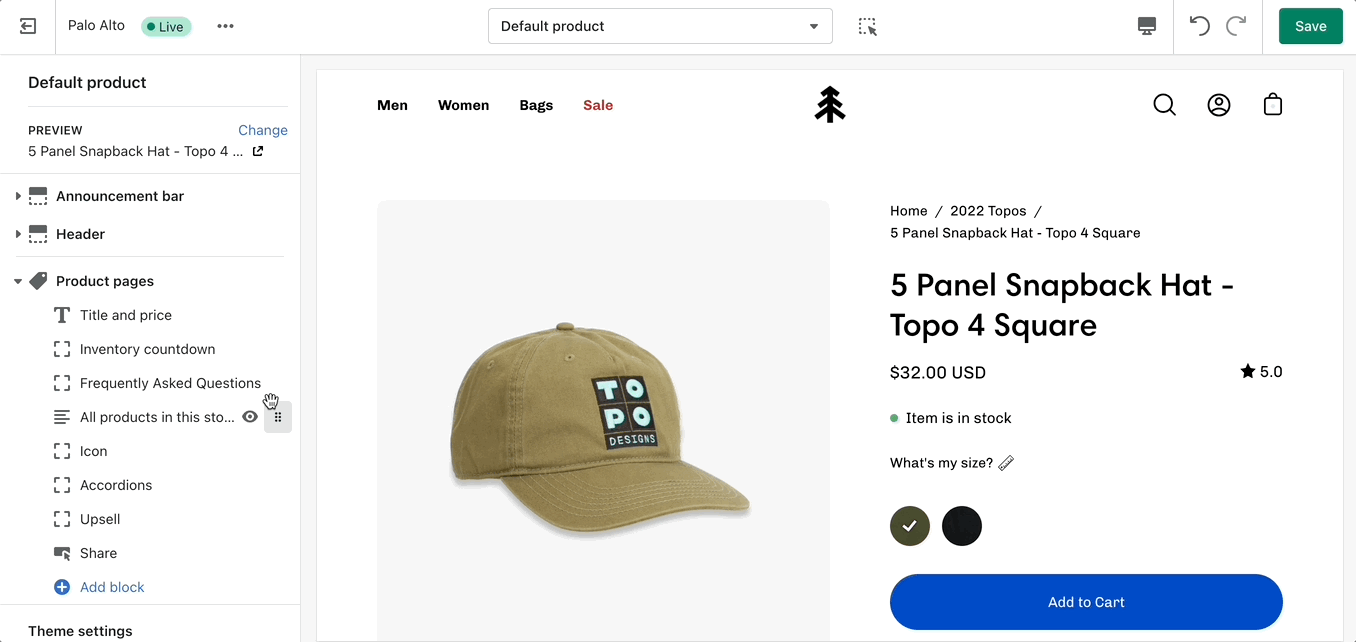Screen dimensions: 1356x642
Task: Select the black color variant
Action: (x=962, y=526)
